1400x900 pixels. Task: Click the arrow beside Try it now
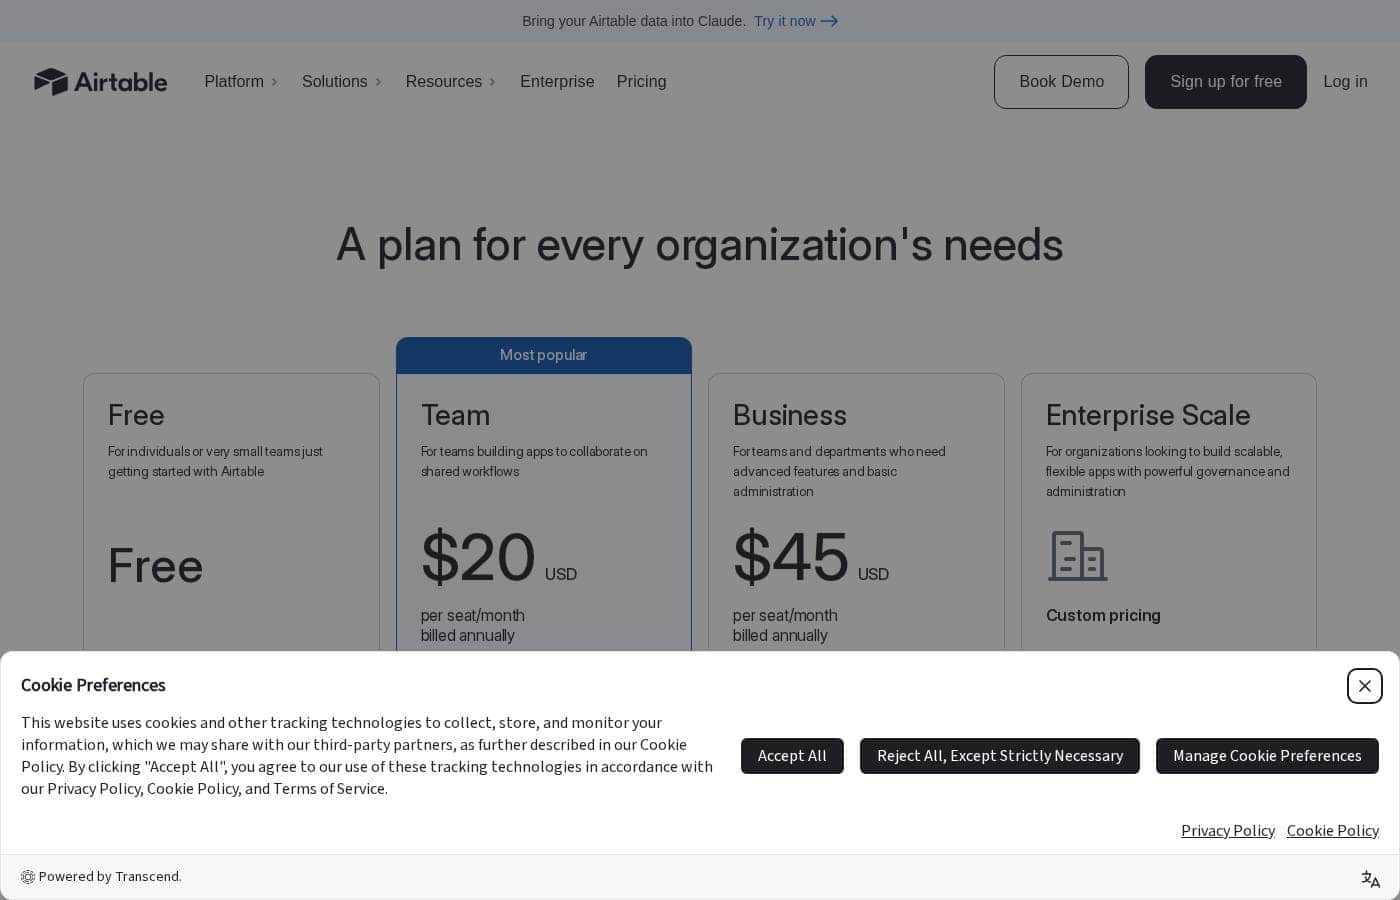pyautogui.click(x=829, y=21)
